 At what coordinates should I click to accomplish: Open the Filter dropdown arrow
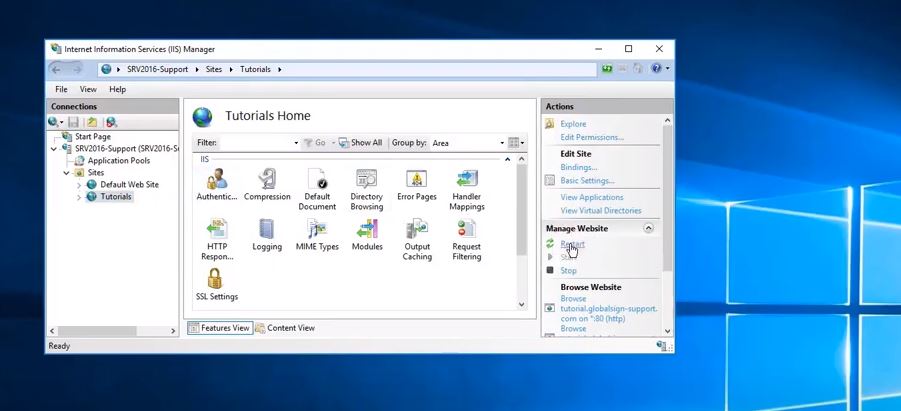point(296,143)
